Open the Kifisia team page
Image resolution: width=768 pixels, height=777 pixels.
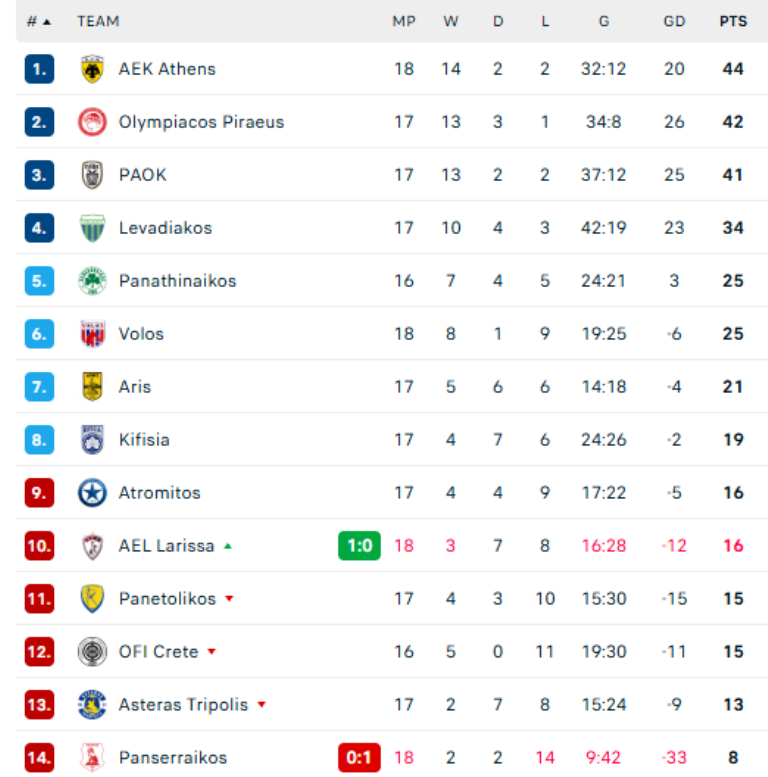[x=144, y=440]
